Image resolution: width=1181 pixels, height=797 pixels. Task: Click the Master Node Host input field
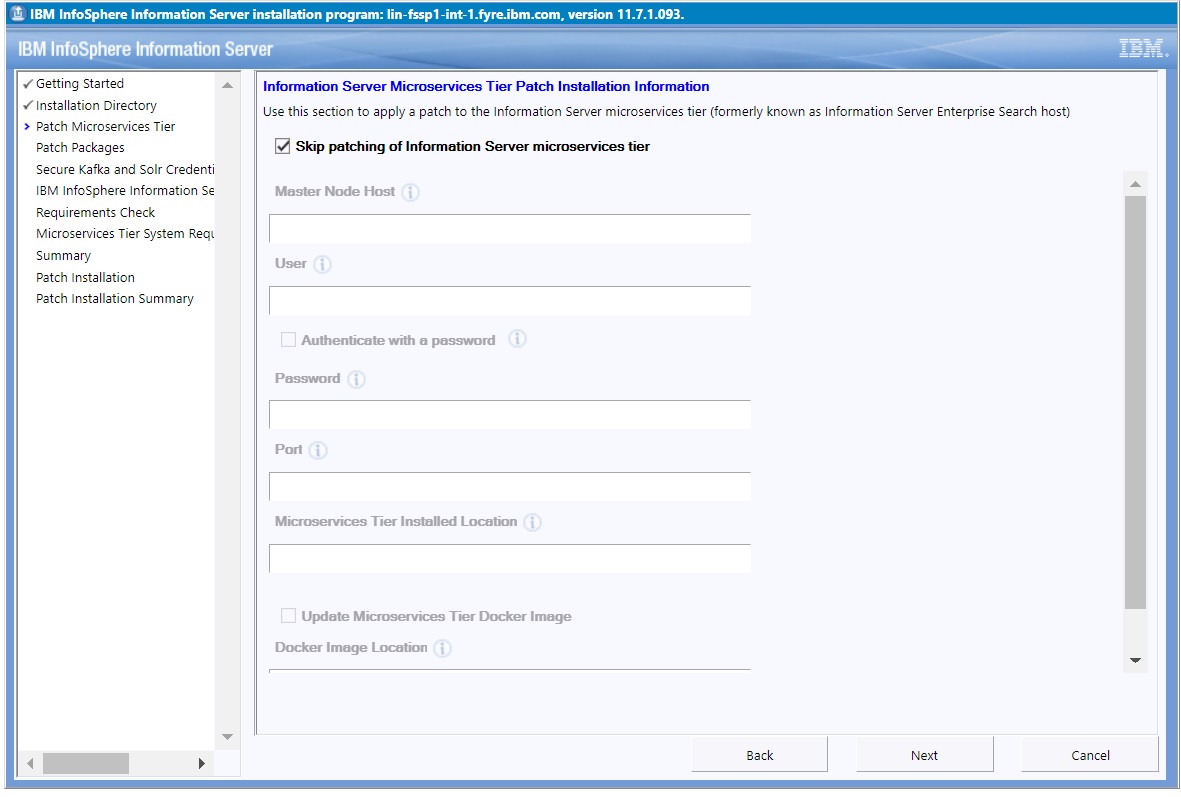pyautogui.click(x=509, y=229)
